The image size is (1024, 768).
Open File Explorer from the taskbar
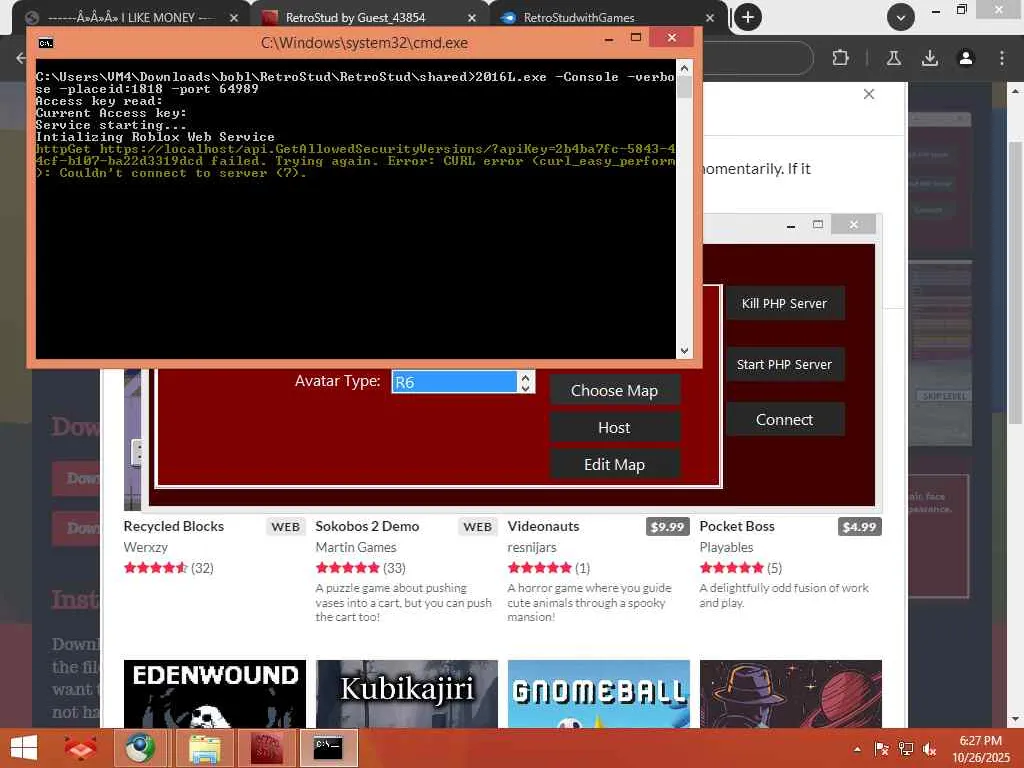(x=204, y=748)
